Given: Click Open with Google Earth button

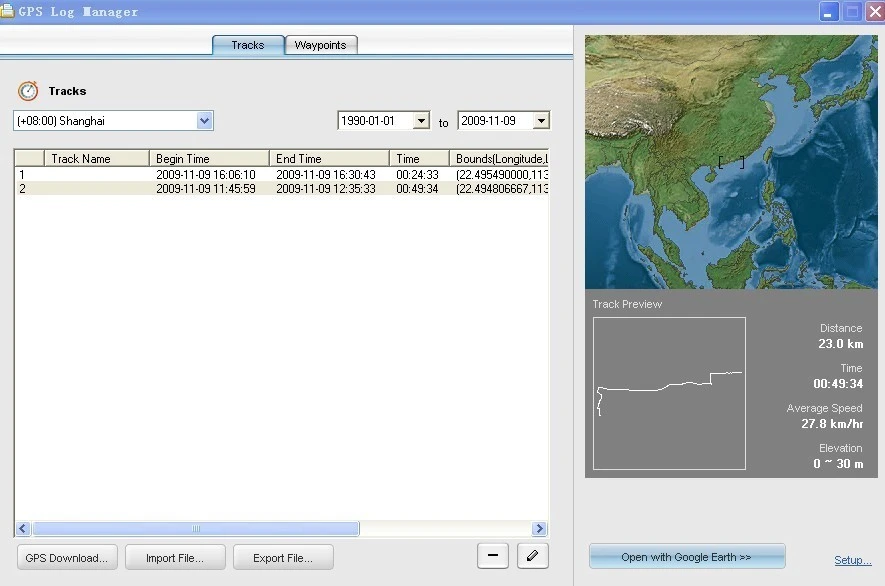Looking at the screenshot, I should [686, 557].
